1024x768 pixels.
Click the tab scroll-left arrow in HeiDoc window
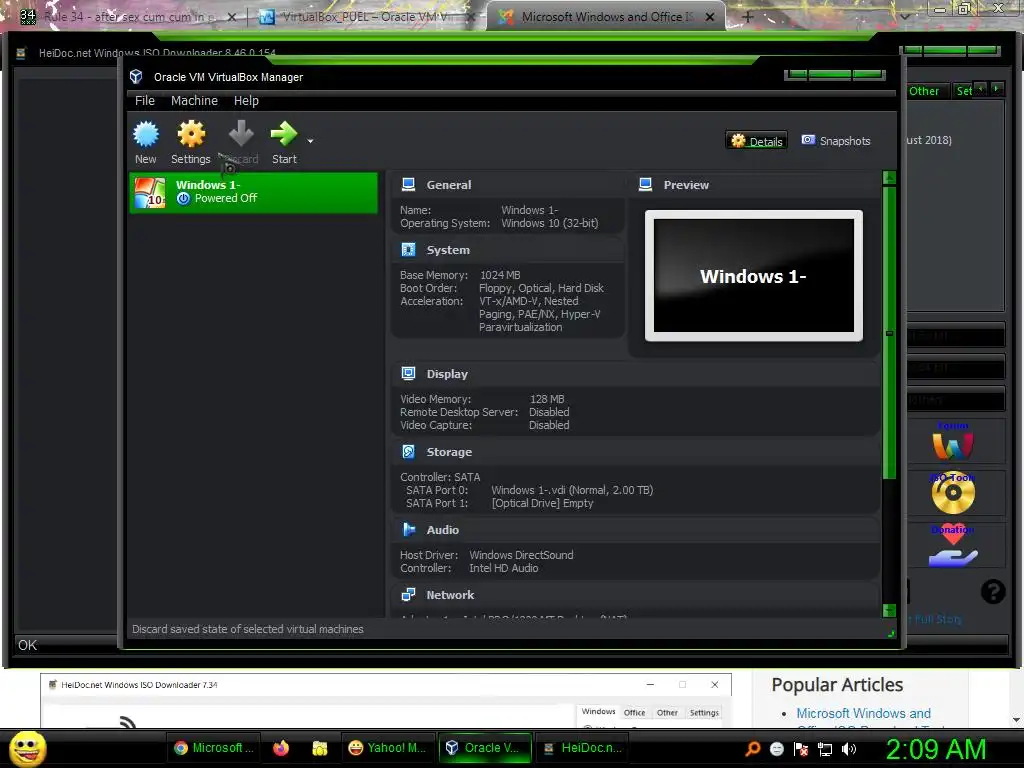pos(980,88)
